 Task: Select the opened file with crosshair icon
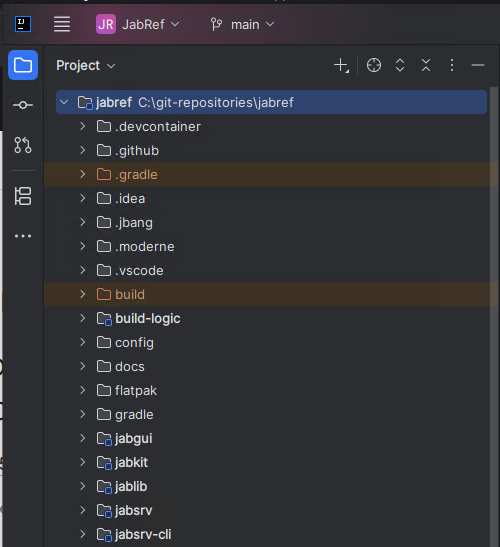pyautogui.click(x=374, y=65)
